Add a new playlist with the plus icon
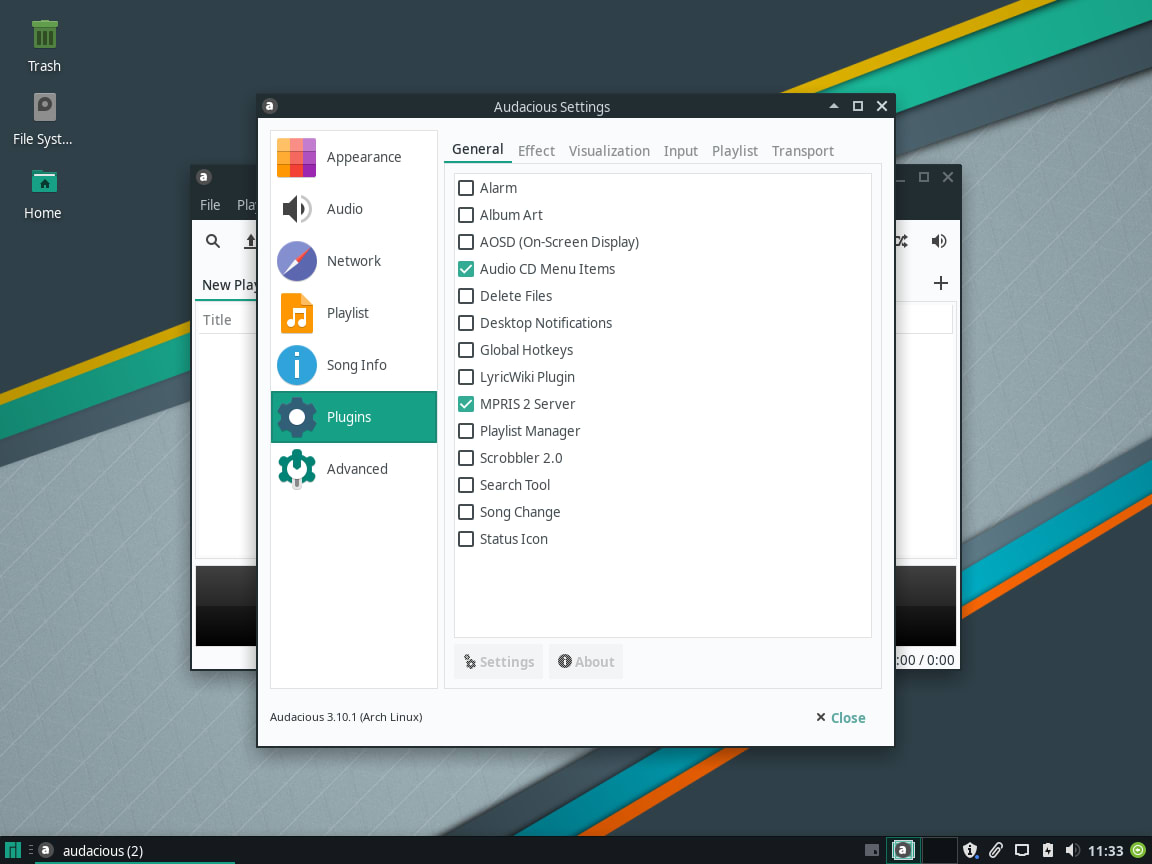Screen dimensions: 1152x864 [x=940, y=283]
